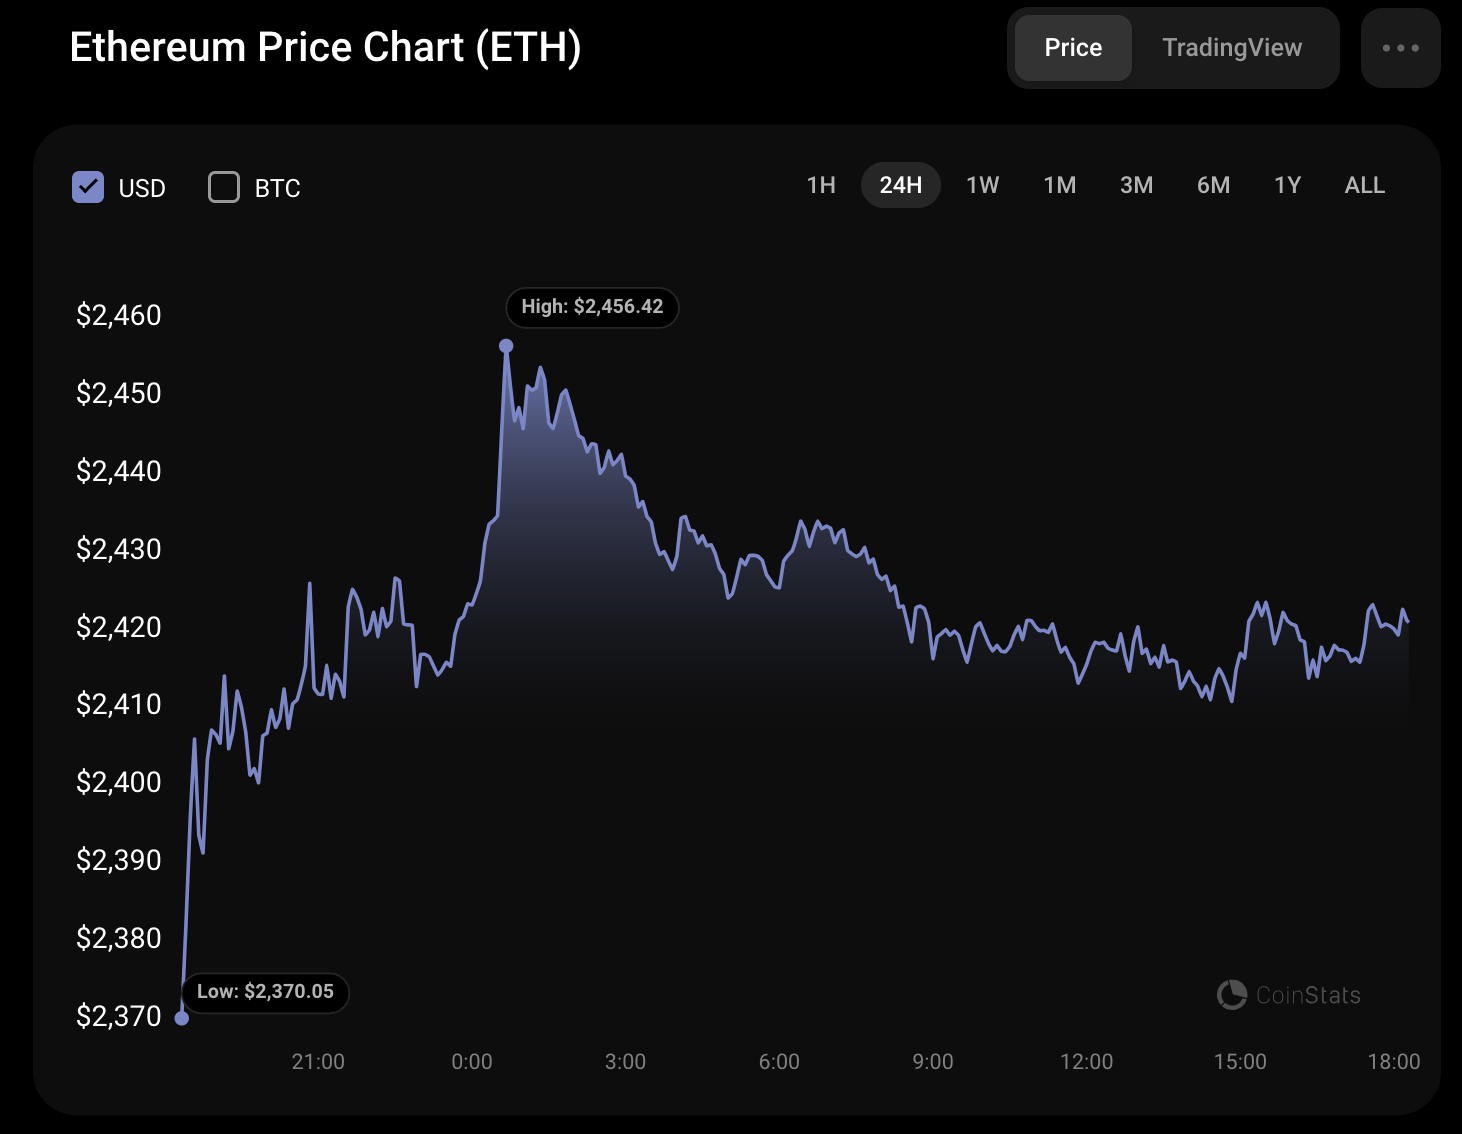Screen dimensions: 1462x1134
Task: Select the Price tab
Action: pos(1072,47)
